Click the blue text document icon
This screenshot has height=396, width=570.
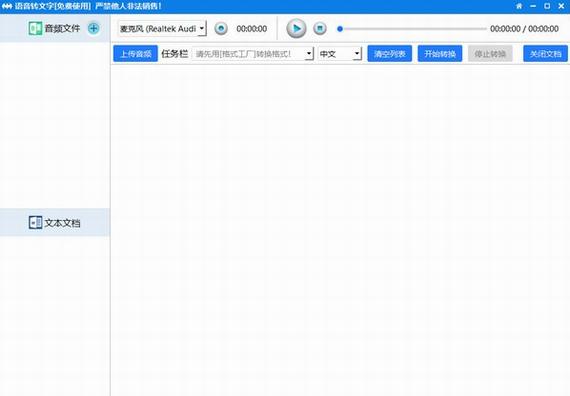[35, 222]
